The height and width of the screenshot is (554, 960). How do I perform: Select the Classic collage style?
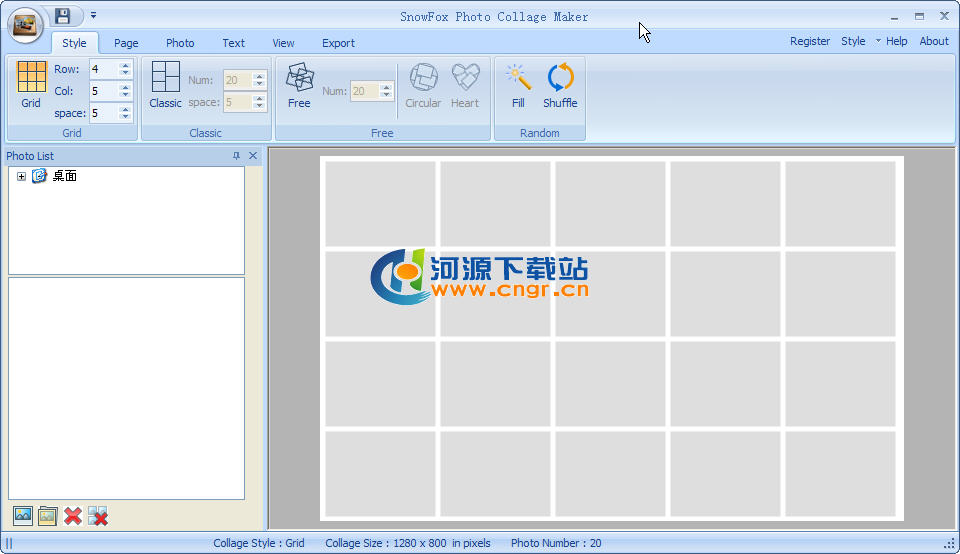[x=165, y=85]
